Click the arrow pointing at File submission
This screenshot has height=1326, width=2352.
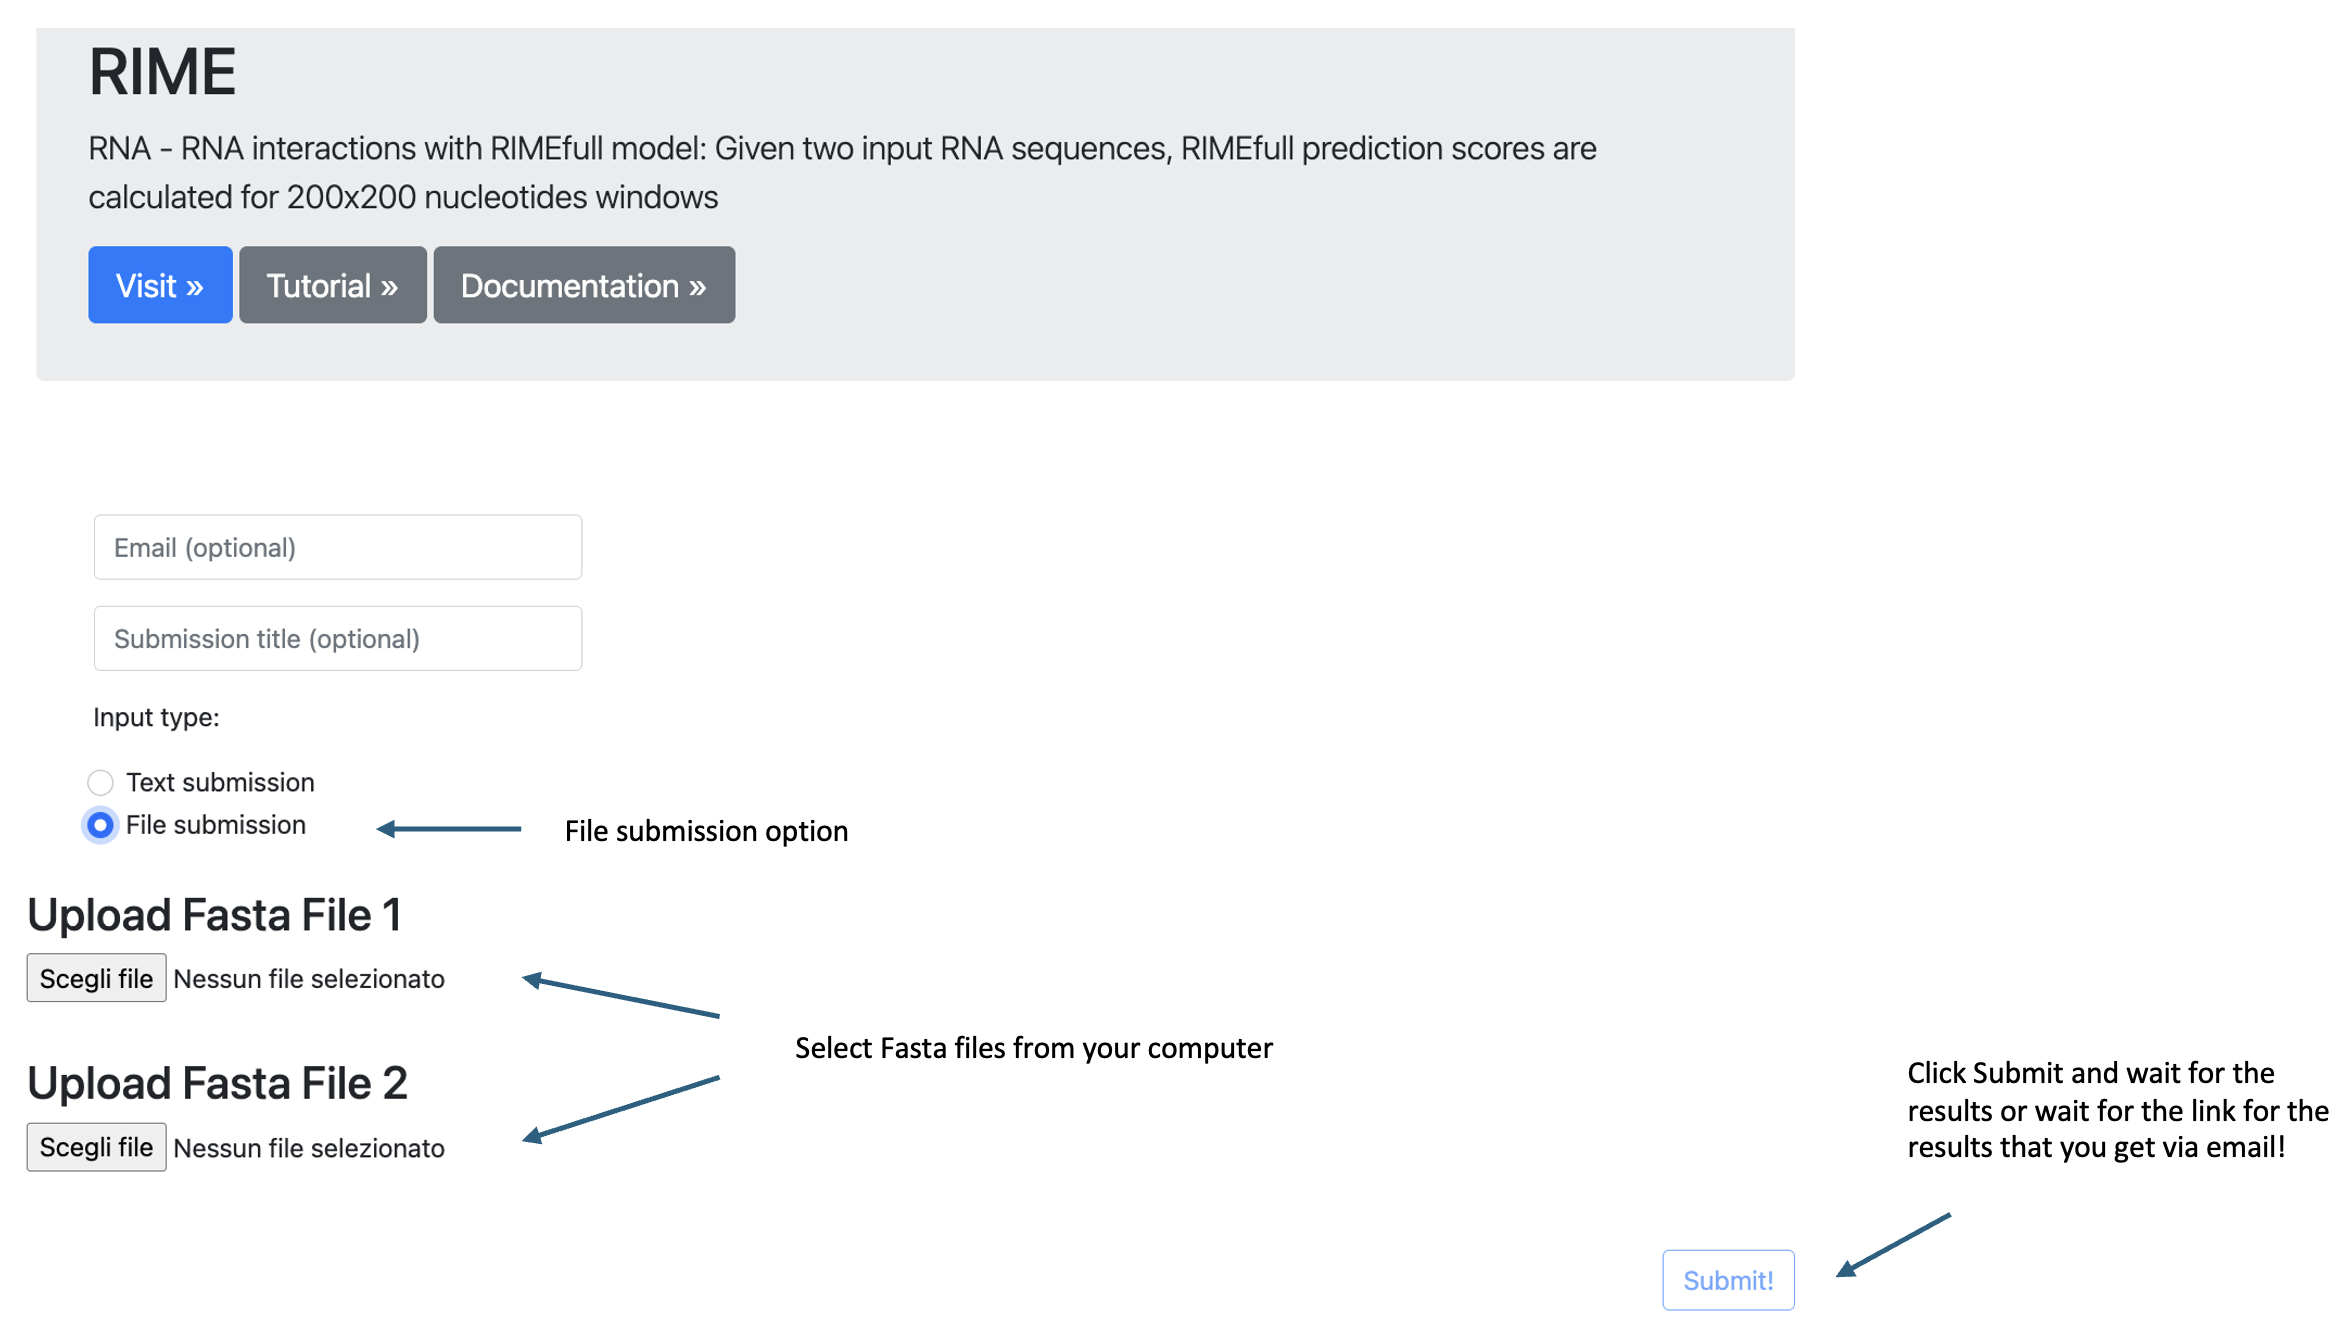pyautogui.click(x=448, y=829)
